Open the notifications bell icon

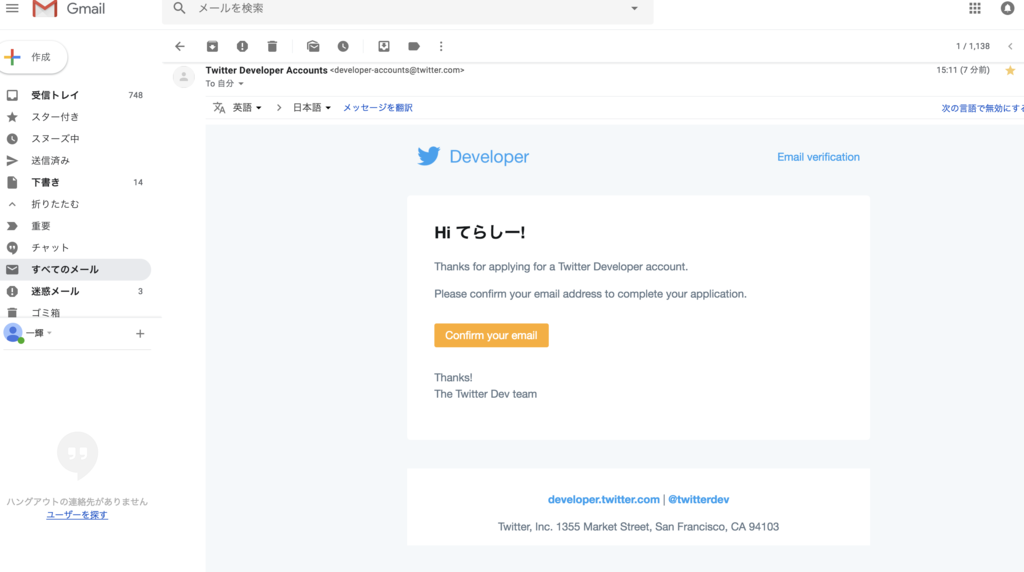click(x=1008, y=8)
